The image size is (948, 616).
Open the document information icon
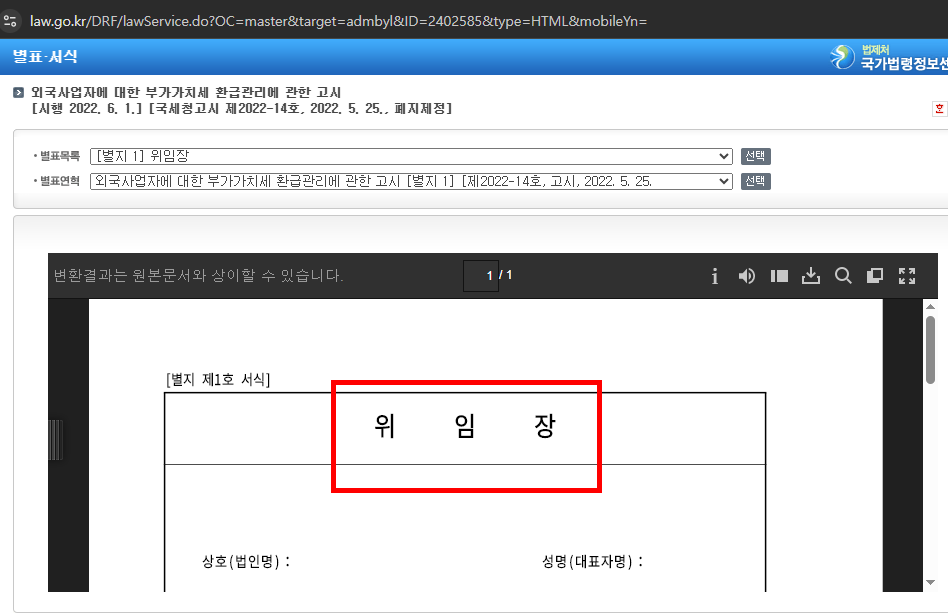(x=715, y=276)
